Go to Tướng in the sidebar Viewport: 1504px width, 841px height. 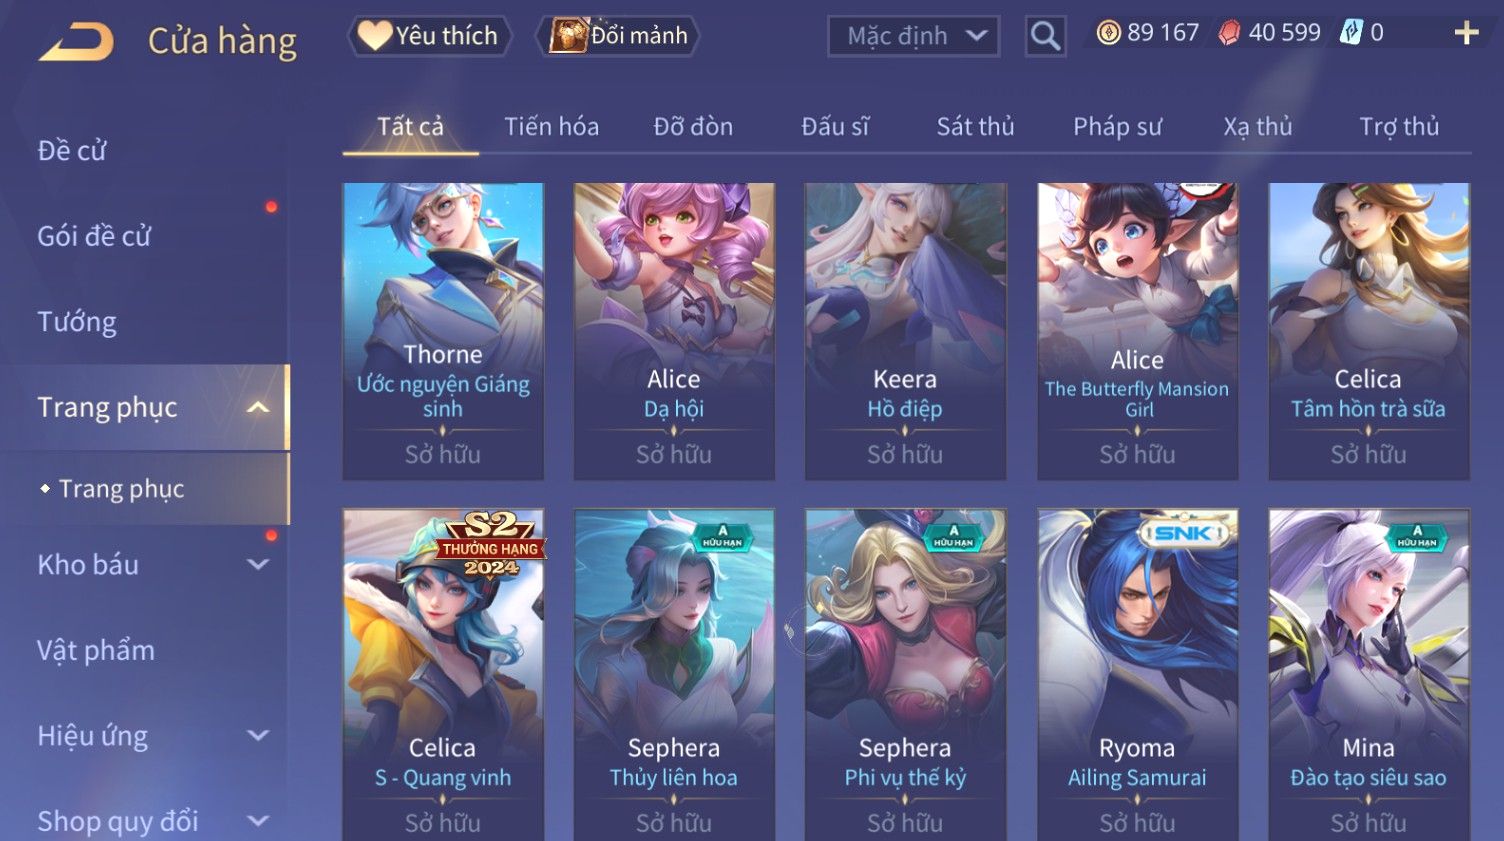pos(77,322)
